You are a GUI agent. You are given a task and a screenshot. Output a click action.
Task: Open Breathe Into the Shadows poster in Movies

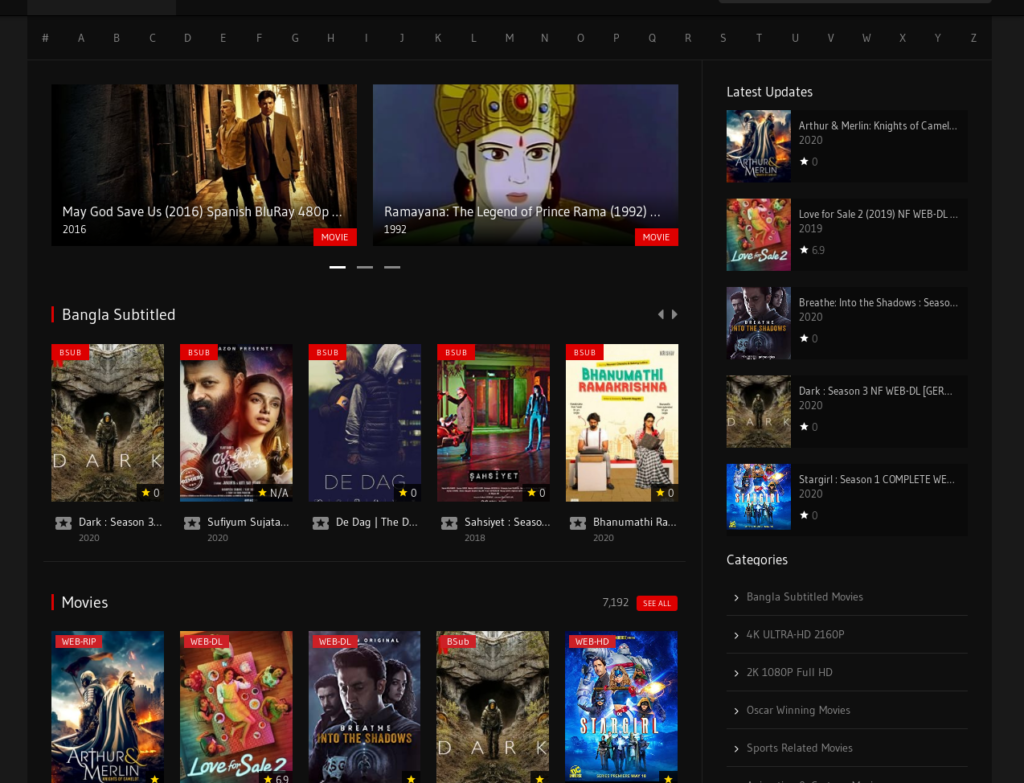[364, 707]
